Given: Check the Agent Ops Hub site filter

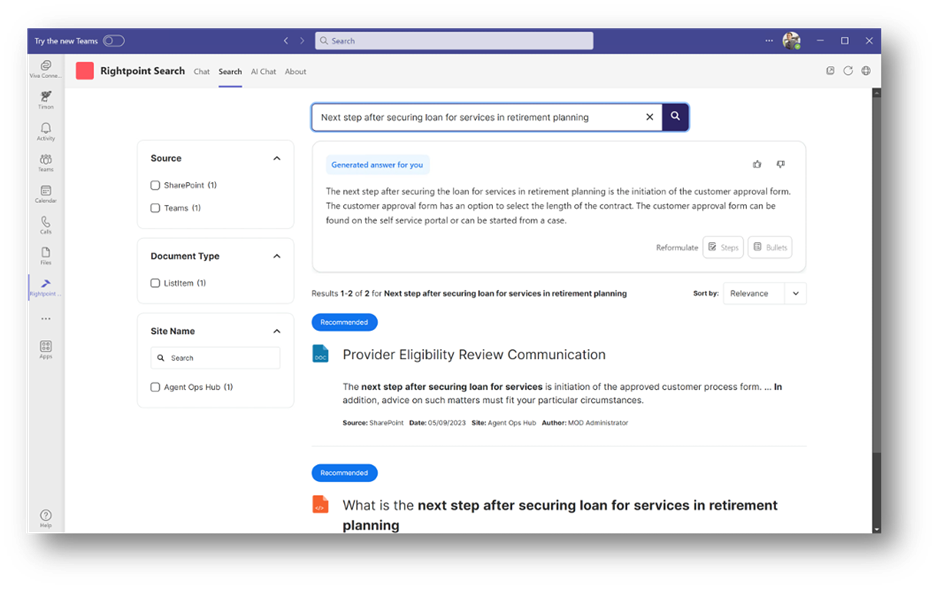Looking at the screenshot, I should click(155, 387).
